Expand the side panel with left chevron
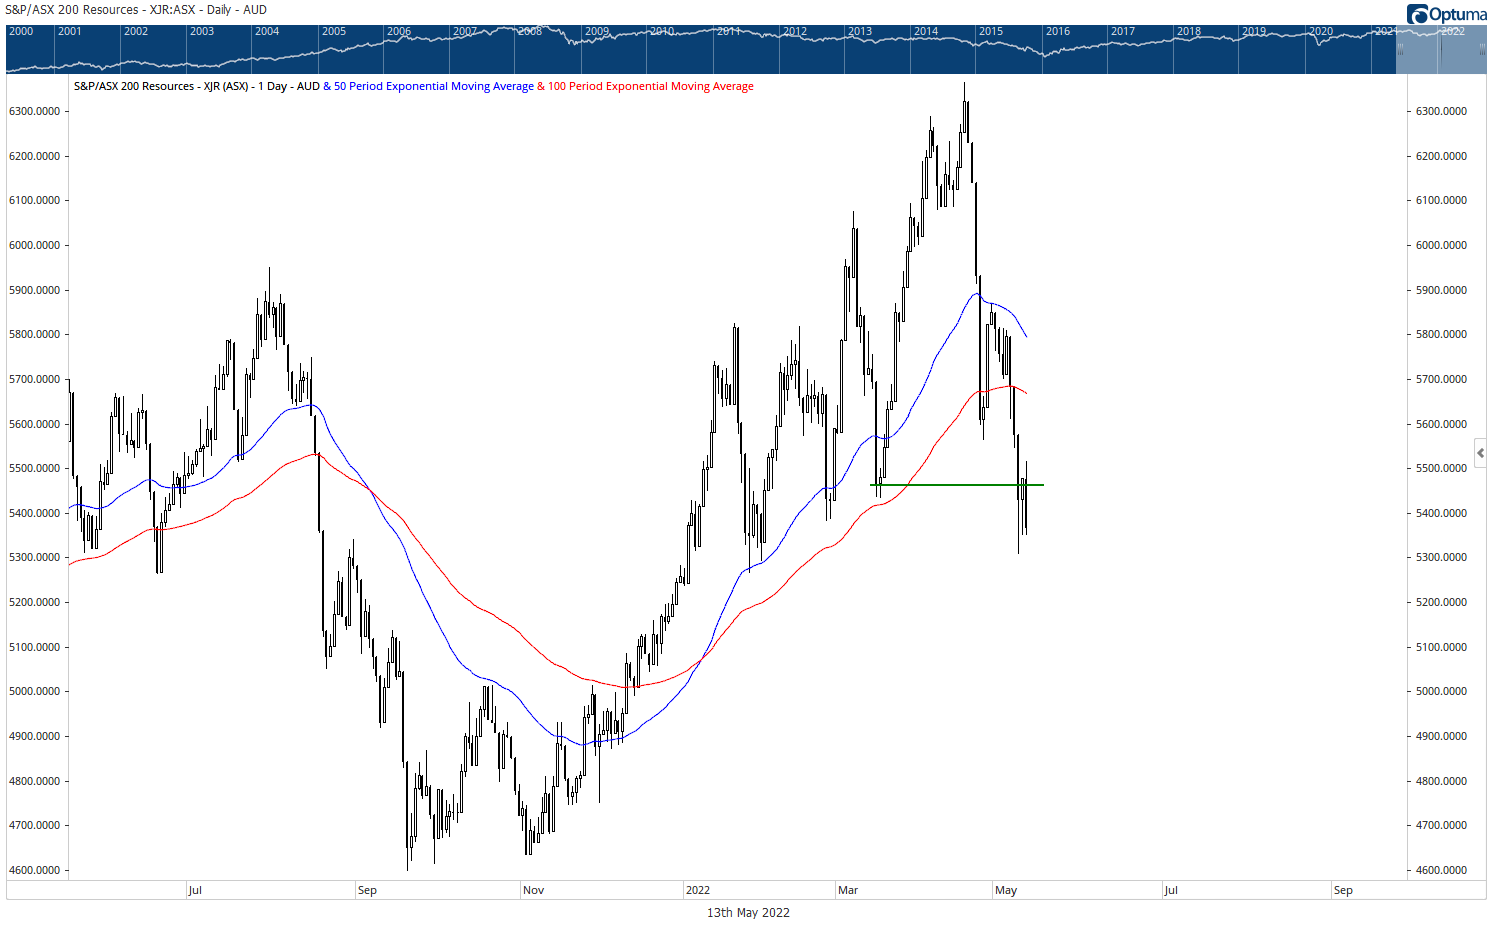This screenshot has height=932, width=1493. point(1480,453)
